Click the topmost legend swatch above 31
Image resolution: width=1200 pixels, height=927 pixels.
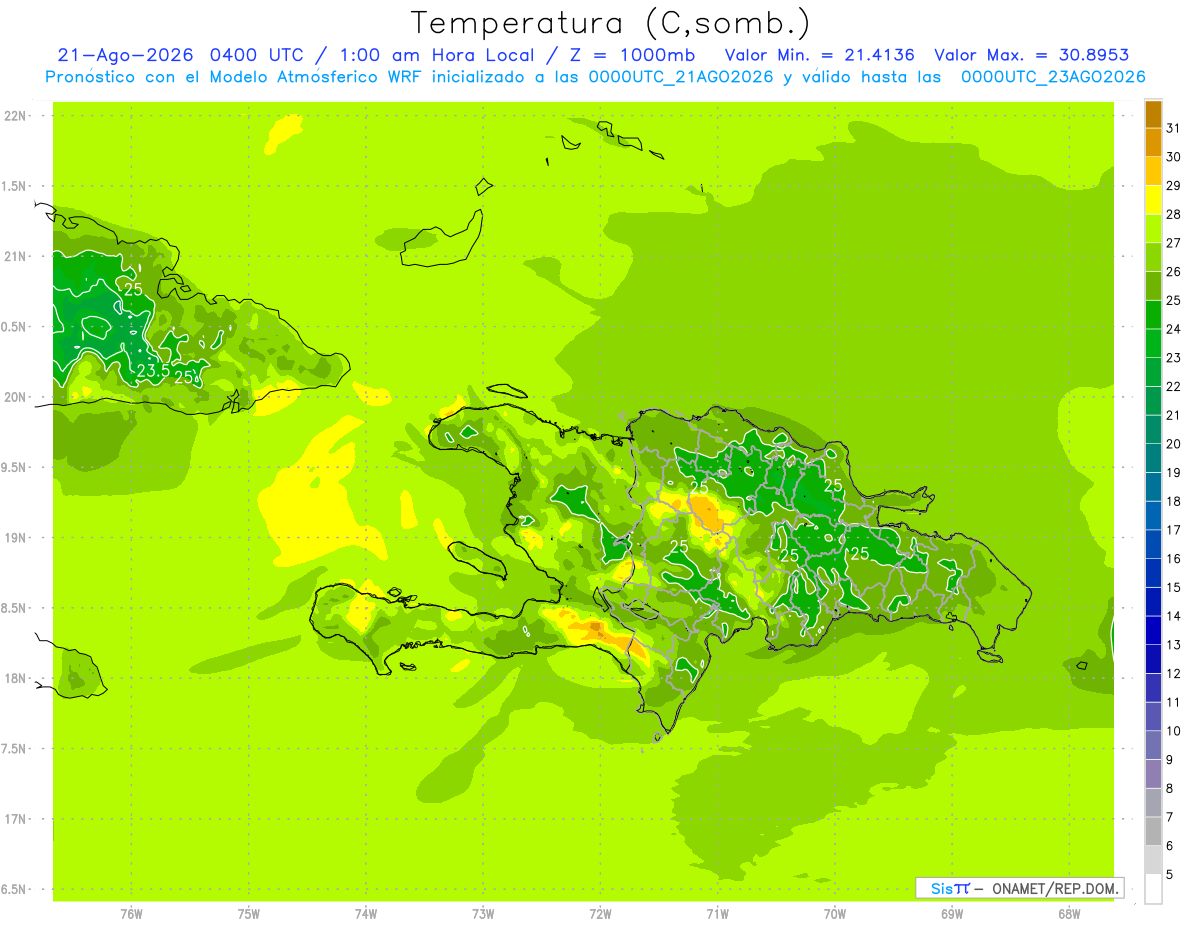(x=1153, y=114)
